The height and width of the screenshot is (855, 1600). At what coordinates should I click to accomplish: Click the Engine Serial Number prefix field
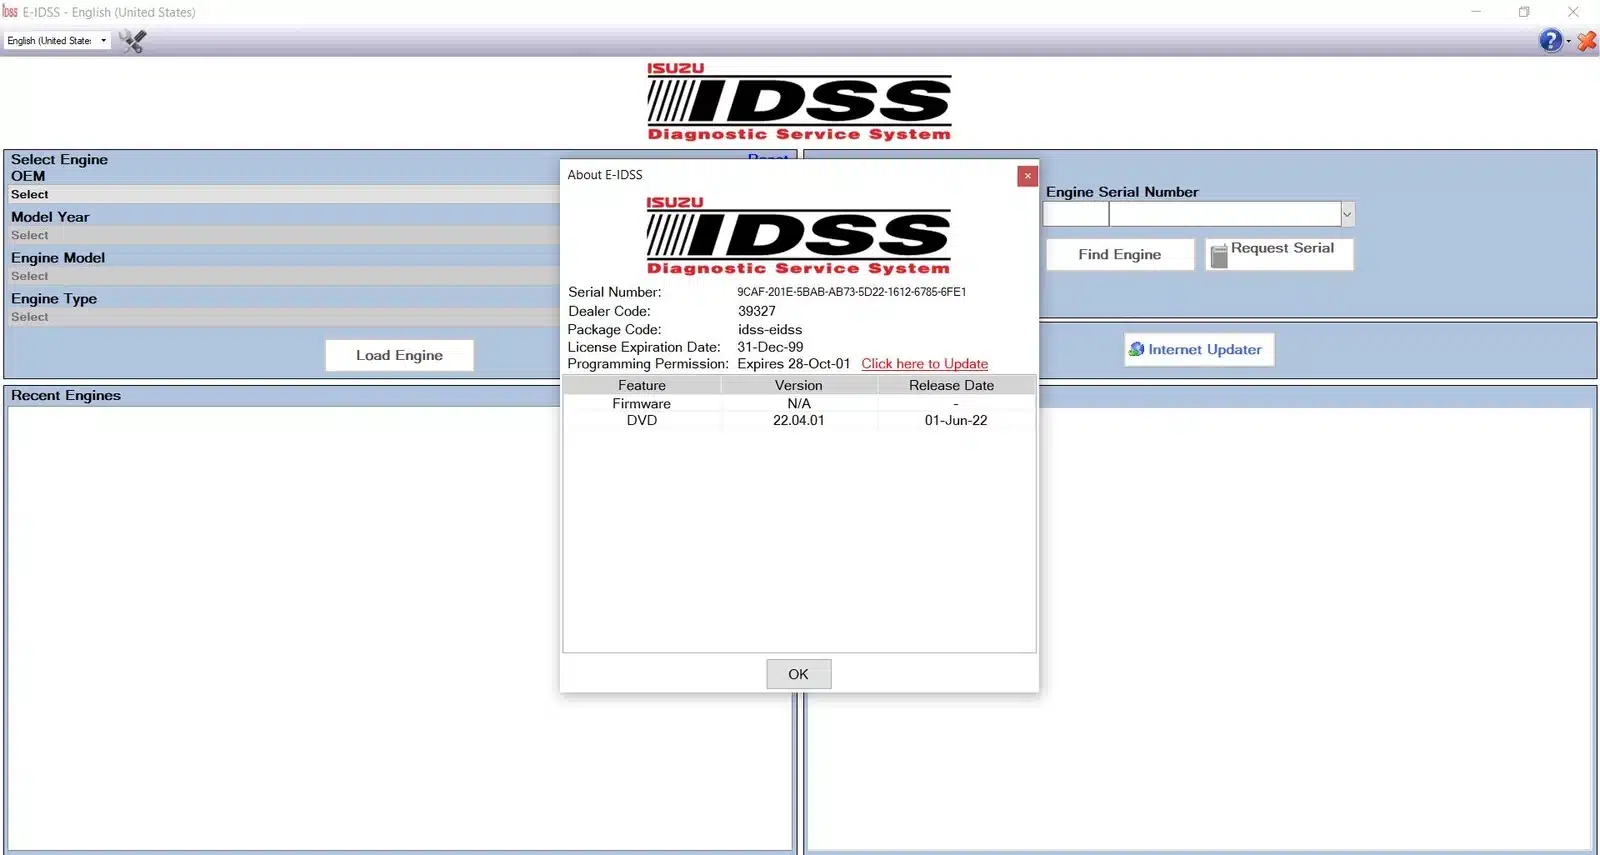(x=1075, y=214)
